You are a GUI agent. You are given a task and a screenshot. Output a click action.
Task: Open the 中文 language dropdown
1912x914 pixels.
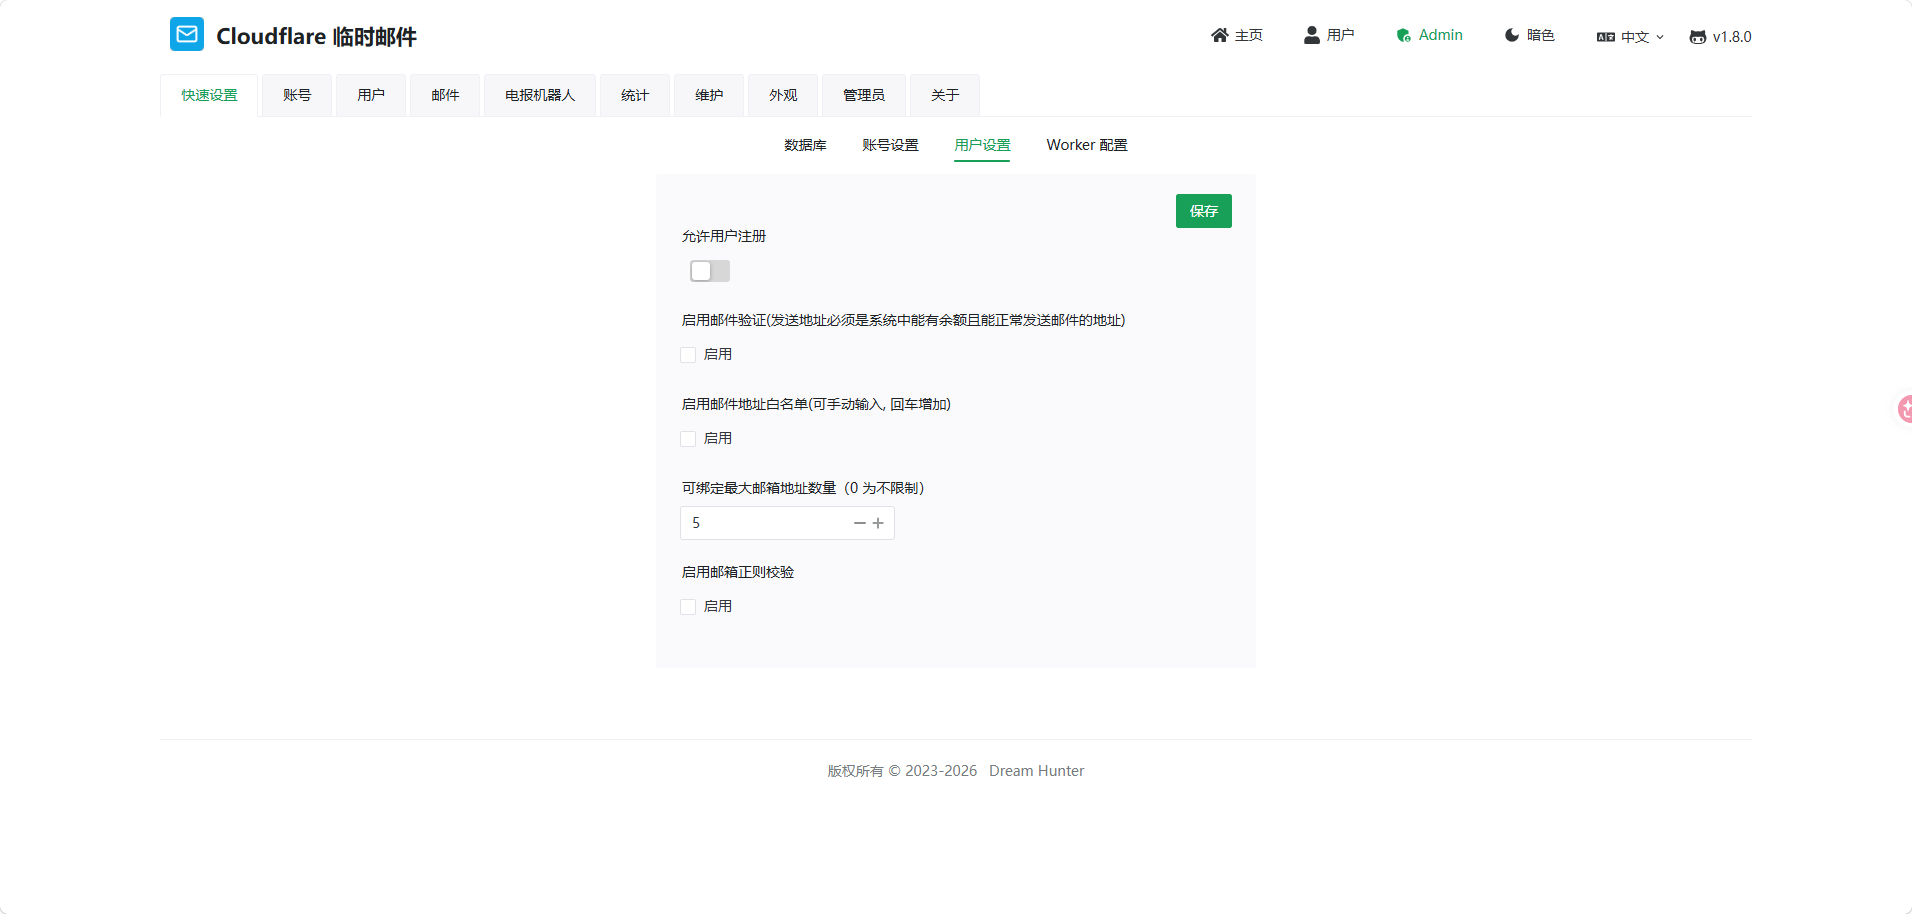click(1631, 37)
